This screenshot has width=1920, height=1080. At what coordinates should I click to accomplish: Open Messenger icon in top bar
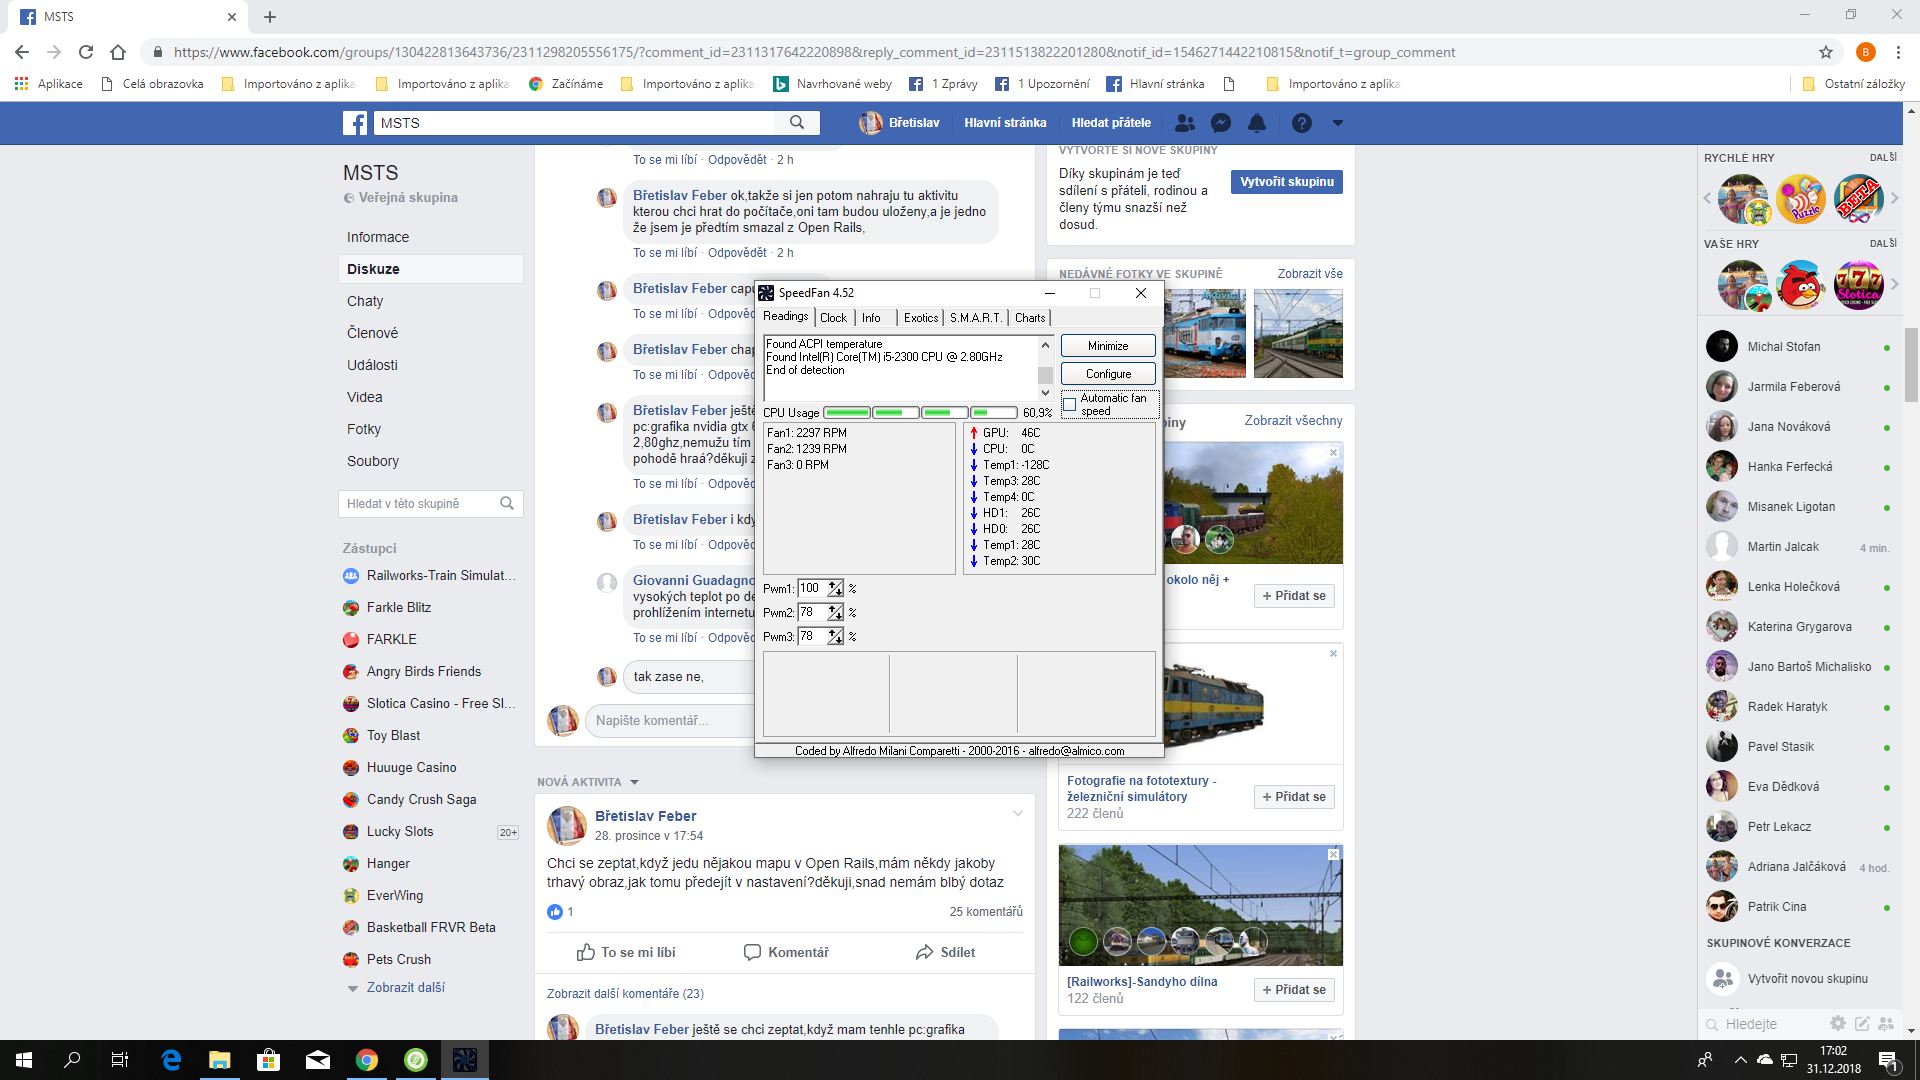[x=1221, y=123]
